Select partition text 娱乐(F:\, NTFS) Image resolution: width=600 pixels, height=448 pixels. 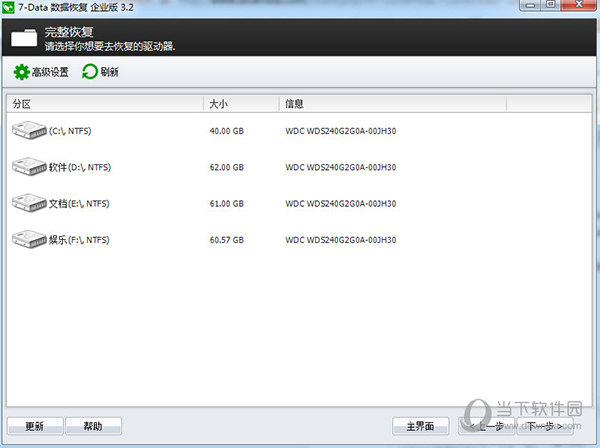click(x=79, y=240)
